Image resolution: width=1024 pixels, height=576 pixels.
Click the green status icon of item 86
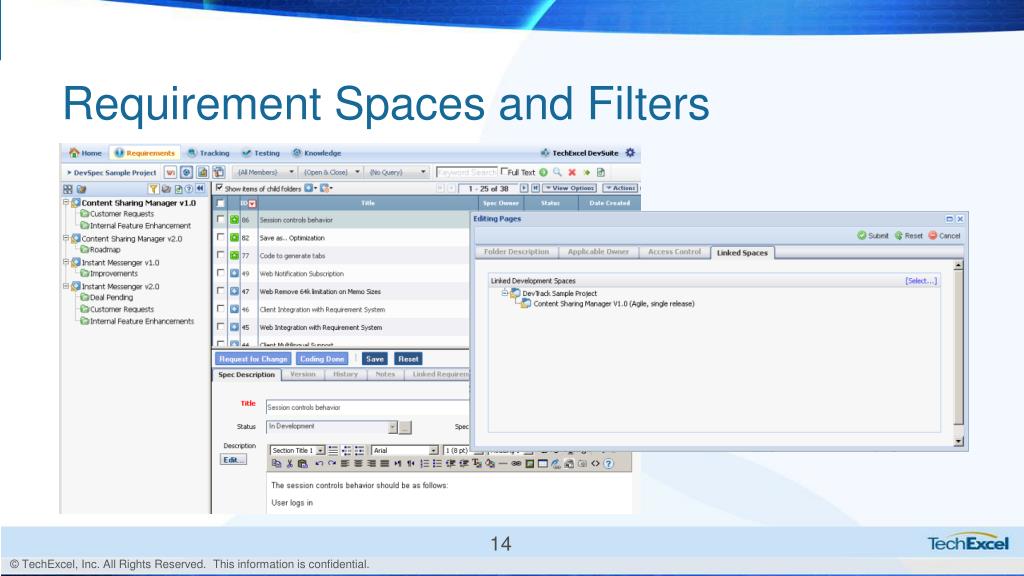coord(234,220)
